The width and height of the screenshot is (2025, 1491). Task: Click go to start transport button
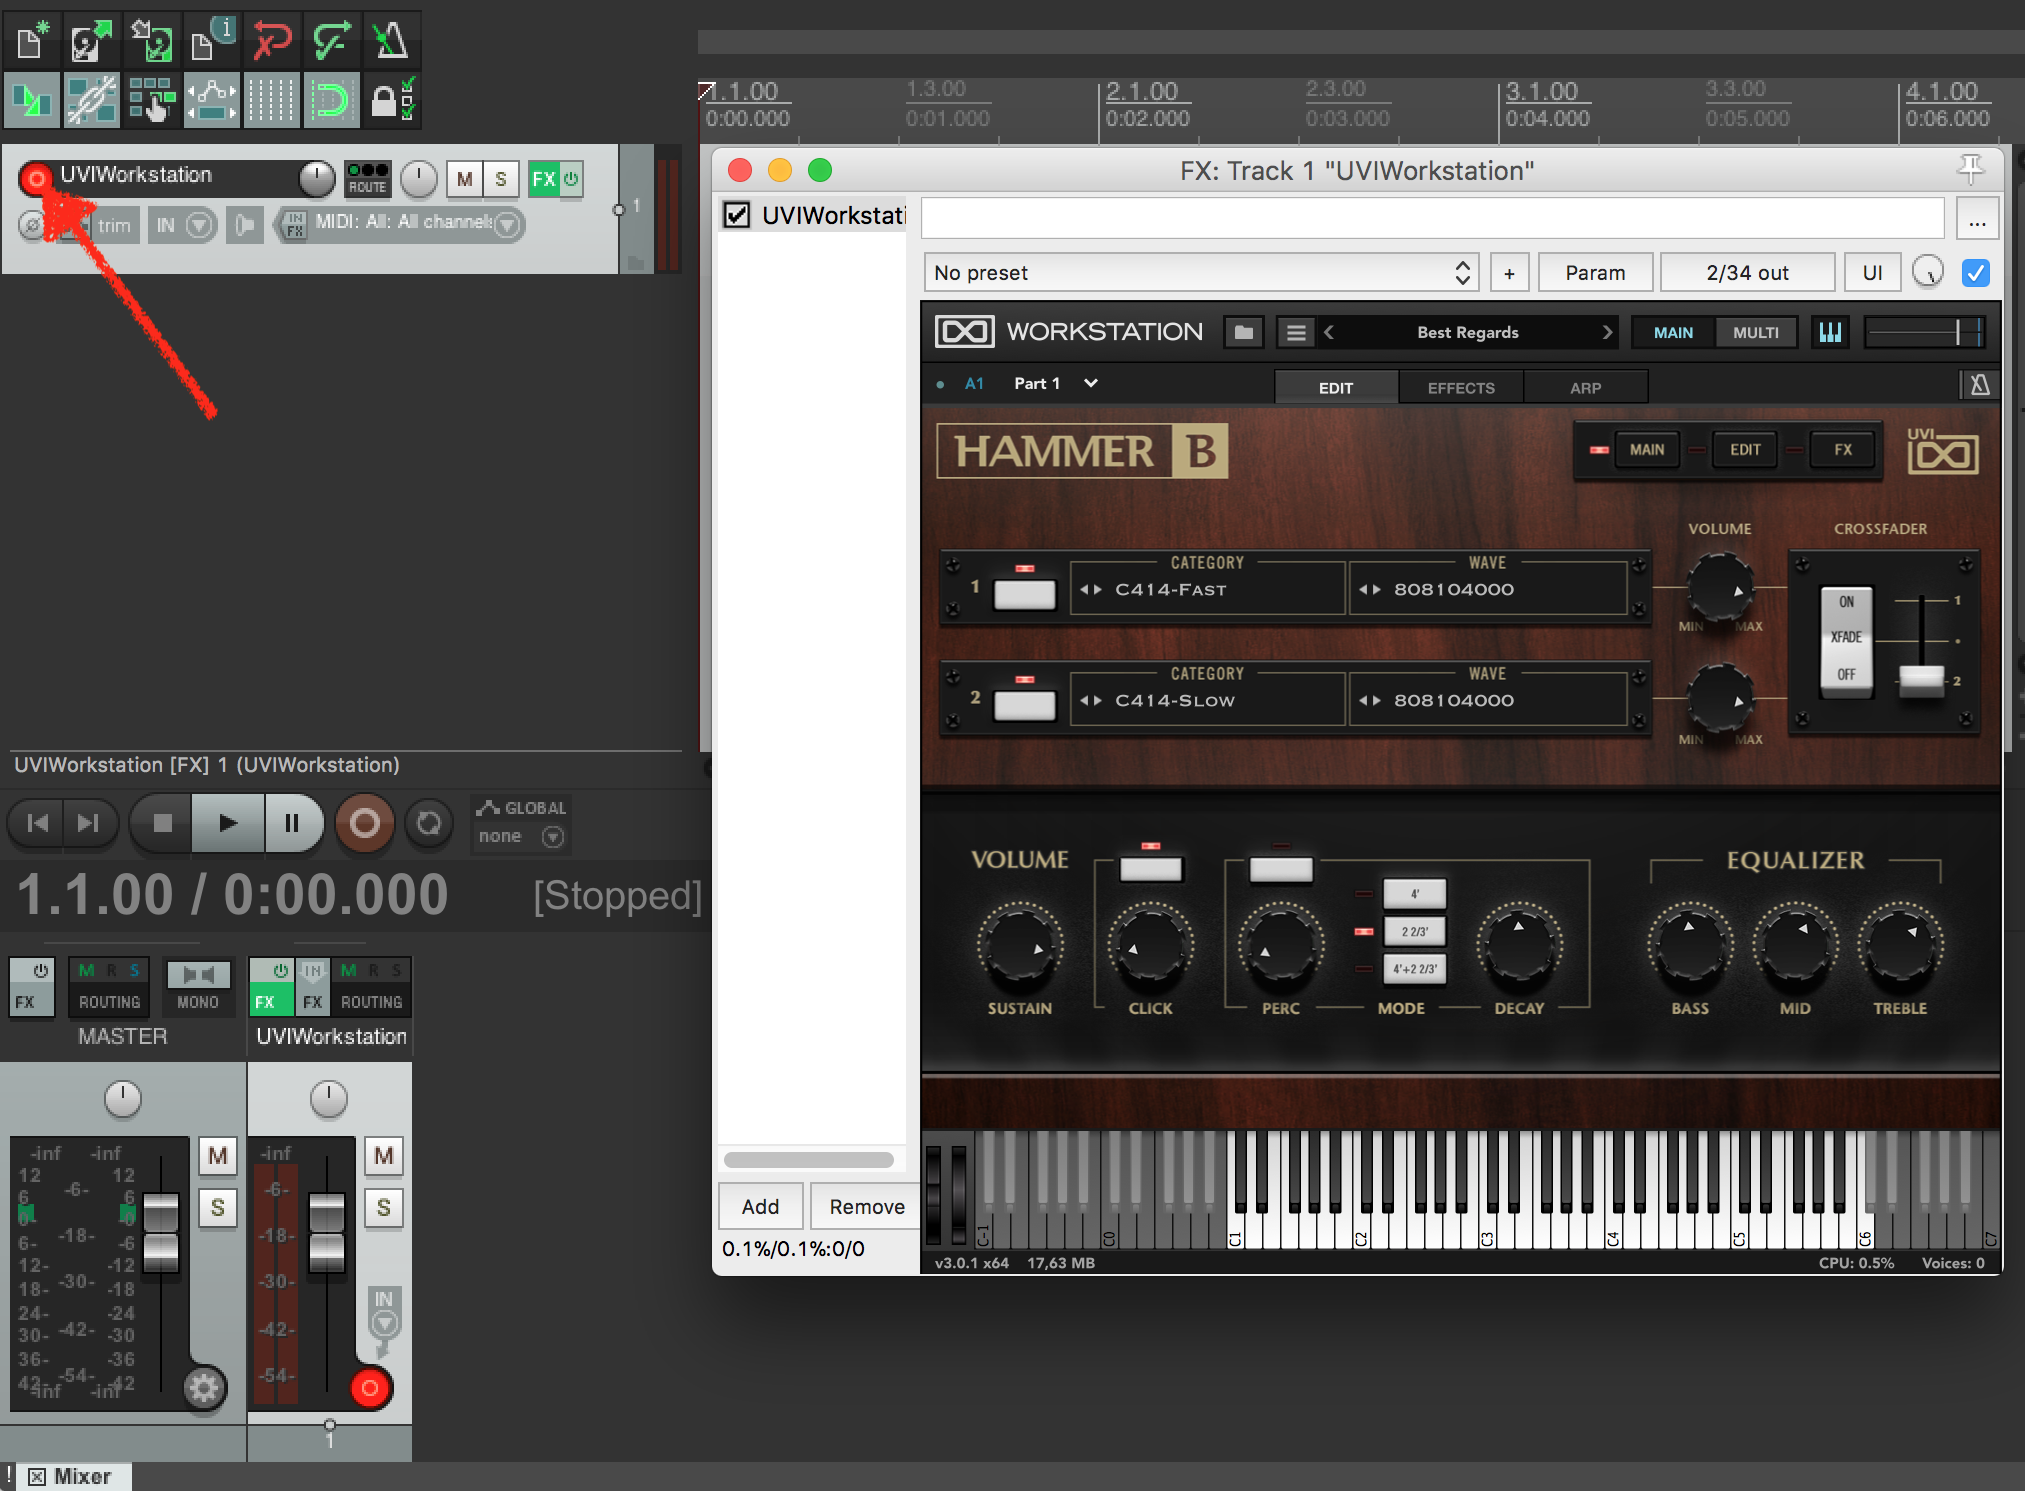38,823
